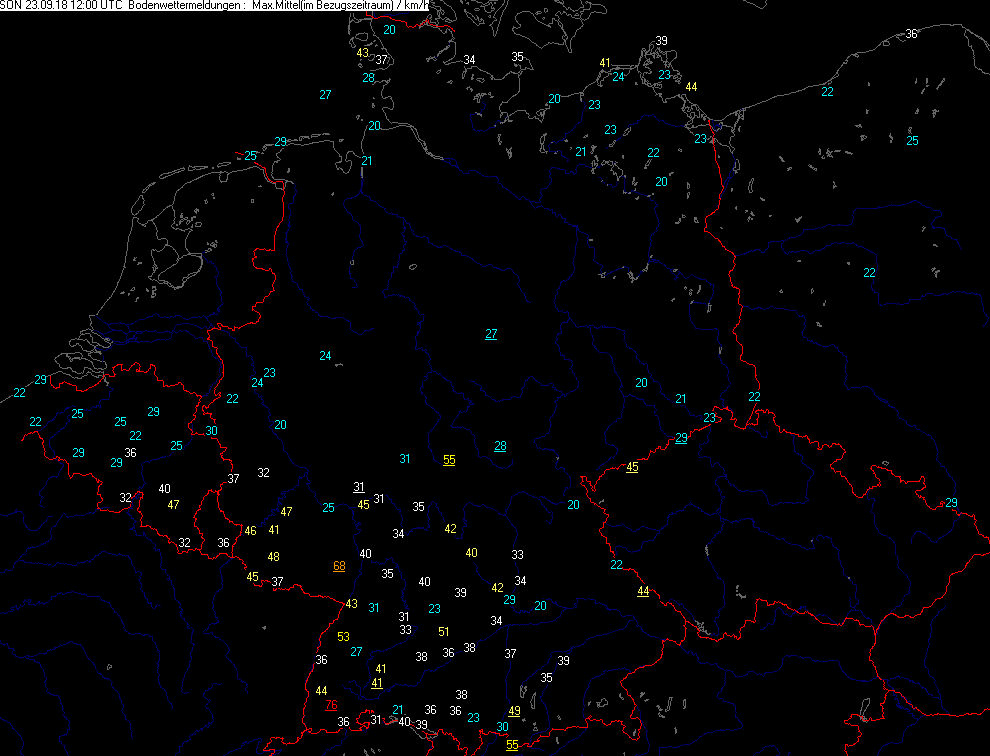Select the underlined yellow 41 reading
The image size is (990, 756).
click(377, 683)
